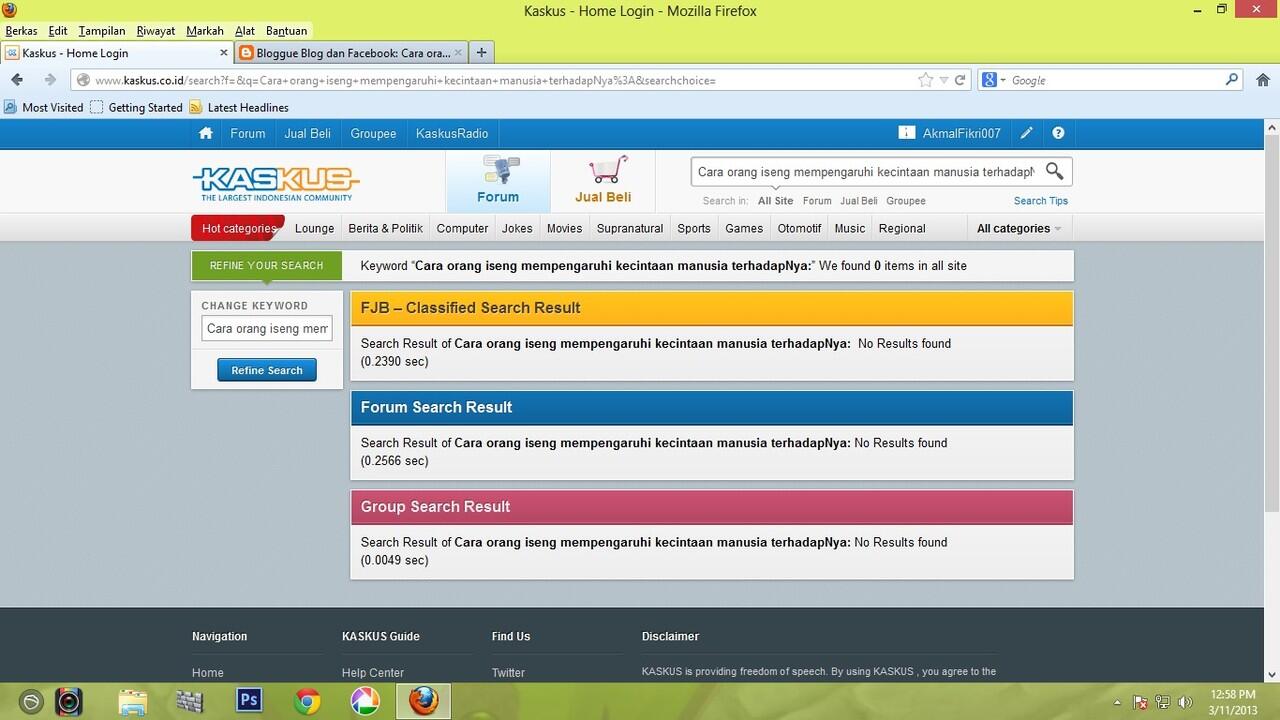This screenshot has width=1280, height=720.
Task: Open the Bantuan menu
Action: 286,31
